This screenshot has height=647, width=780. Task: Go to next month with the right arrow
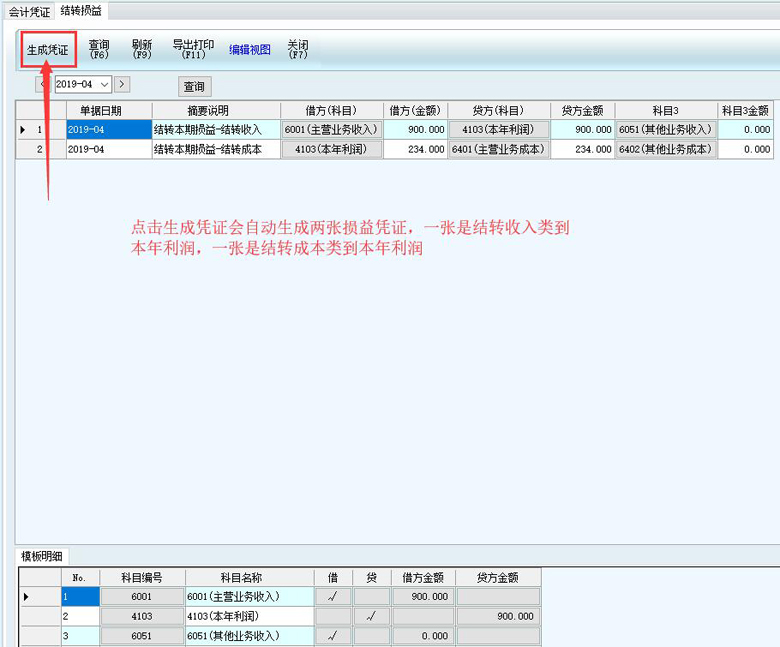coord(122,85)
